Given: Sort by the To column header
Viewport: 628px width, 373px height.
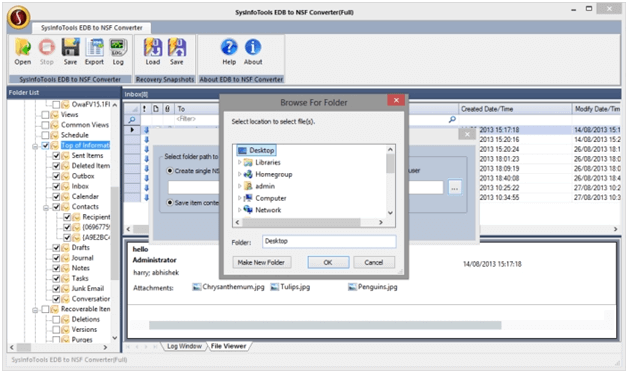Looking at the screenshot, I should [x=196, y=109].
